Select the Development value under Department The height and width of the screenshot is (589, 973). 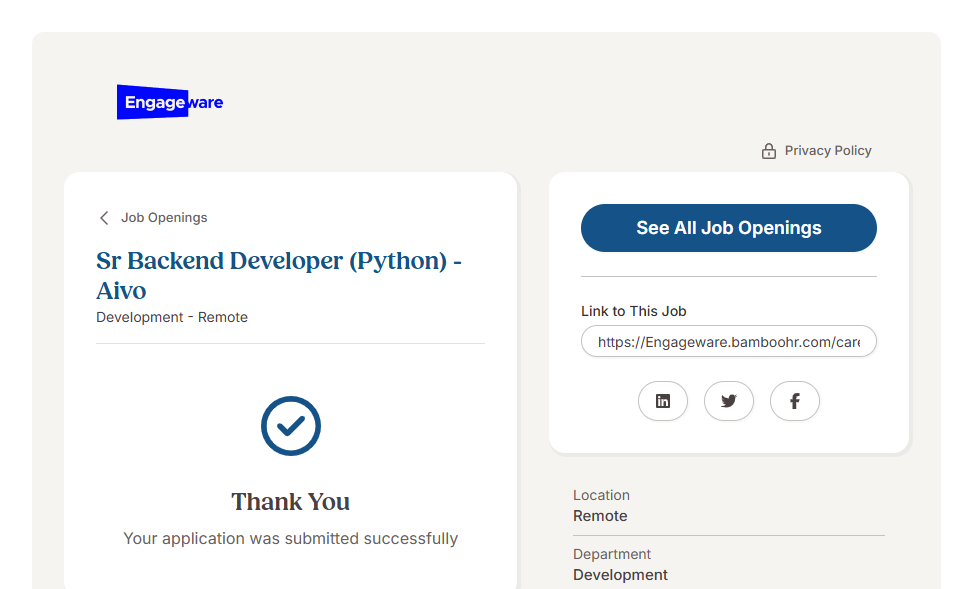tap(620, 575)
